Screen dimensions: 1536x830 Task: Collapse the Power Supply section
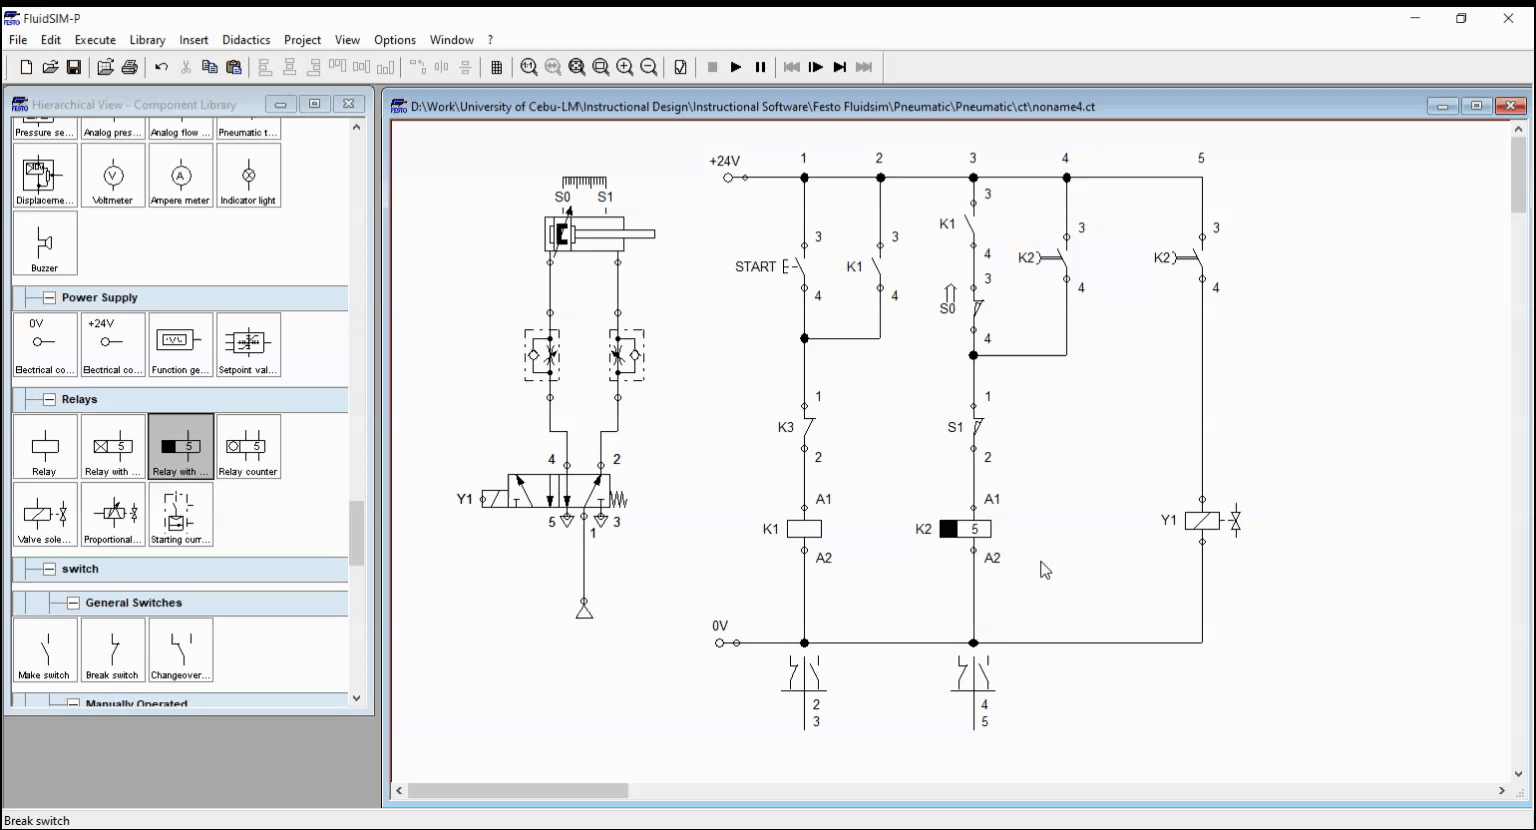[49, 298]
